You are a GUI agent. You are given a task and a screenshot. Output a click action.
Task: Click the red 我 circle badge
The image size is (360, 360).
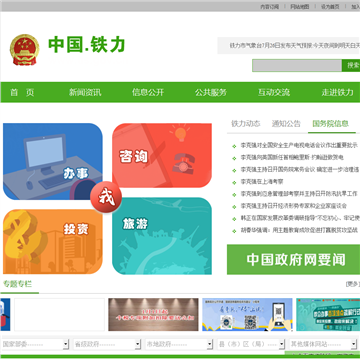click(106, 198)
